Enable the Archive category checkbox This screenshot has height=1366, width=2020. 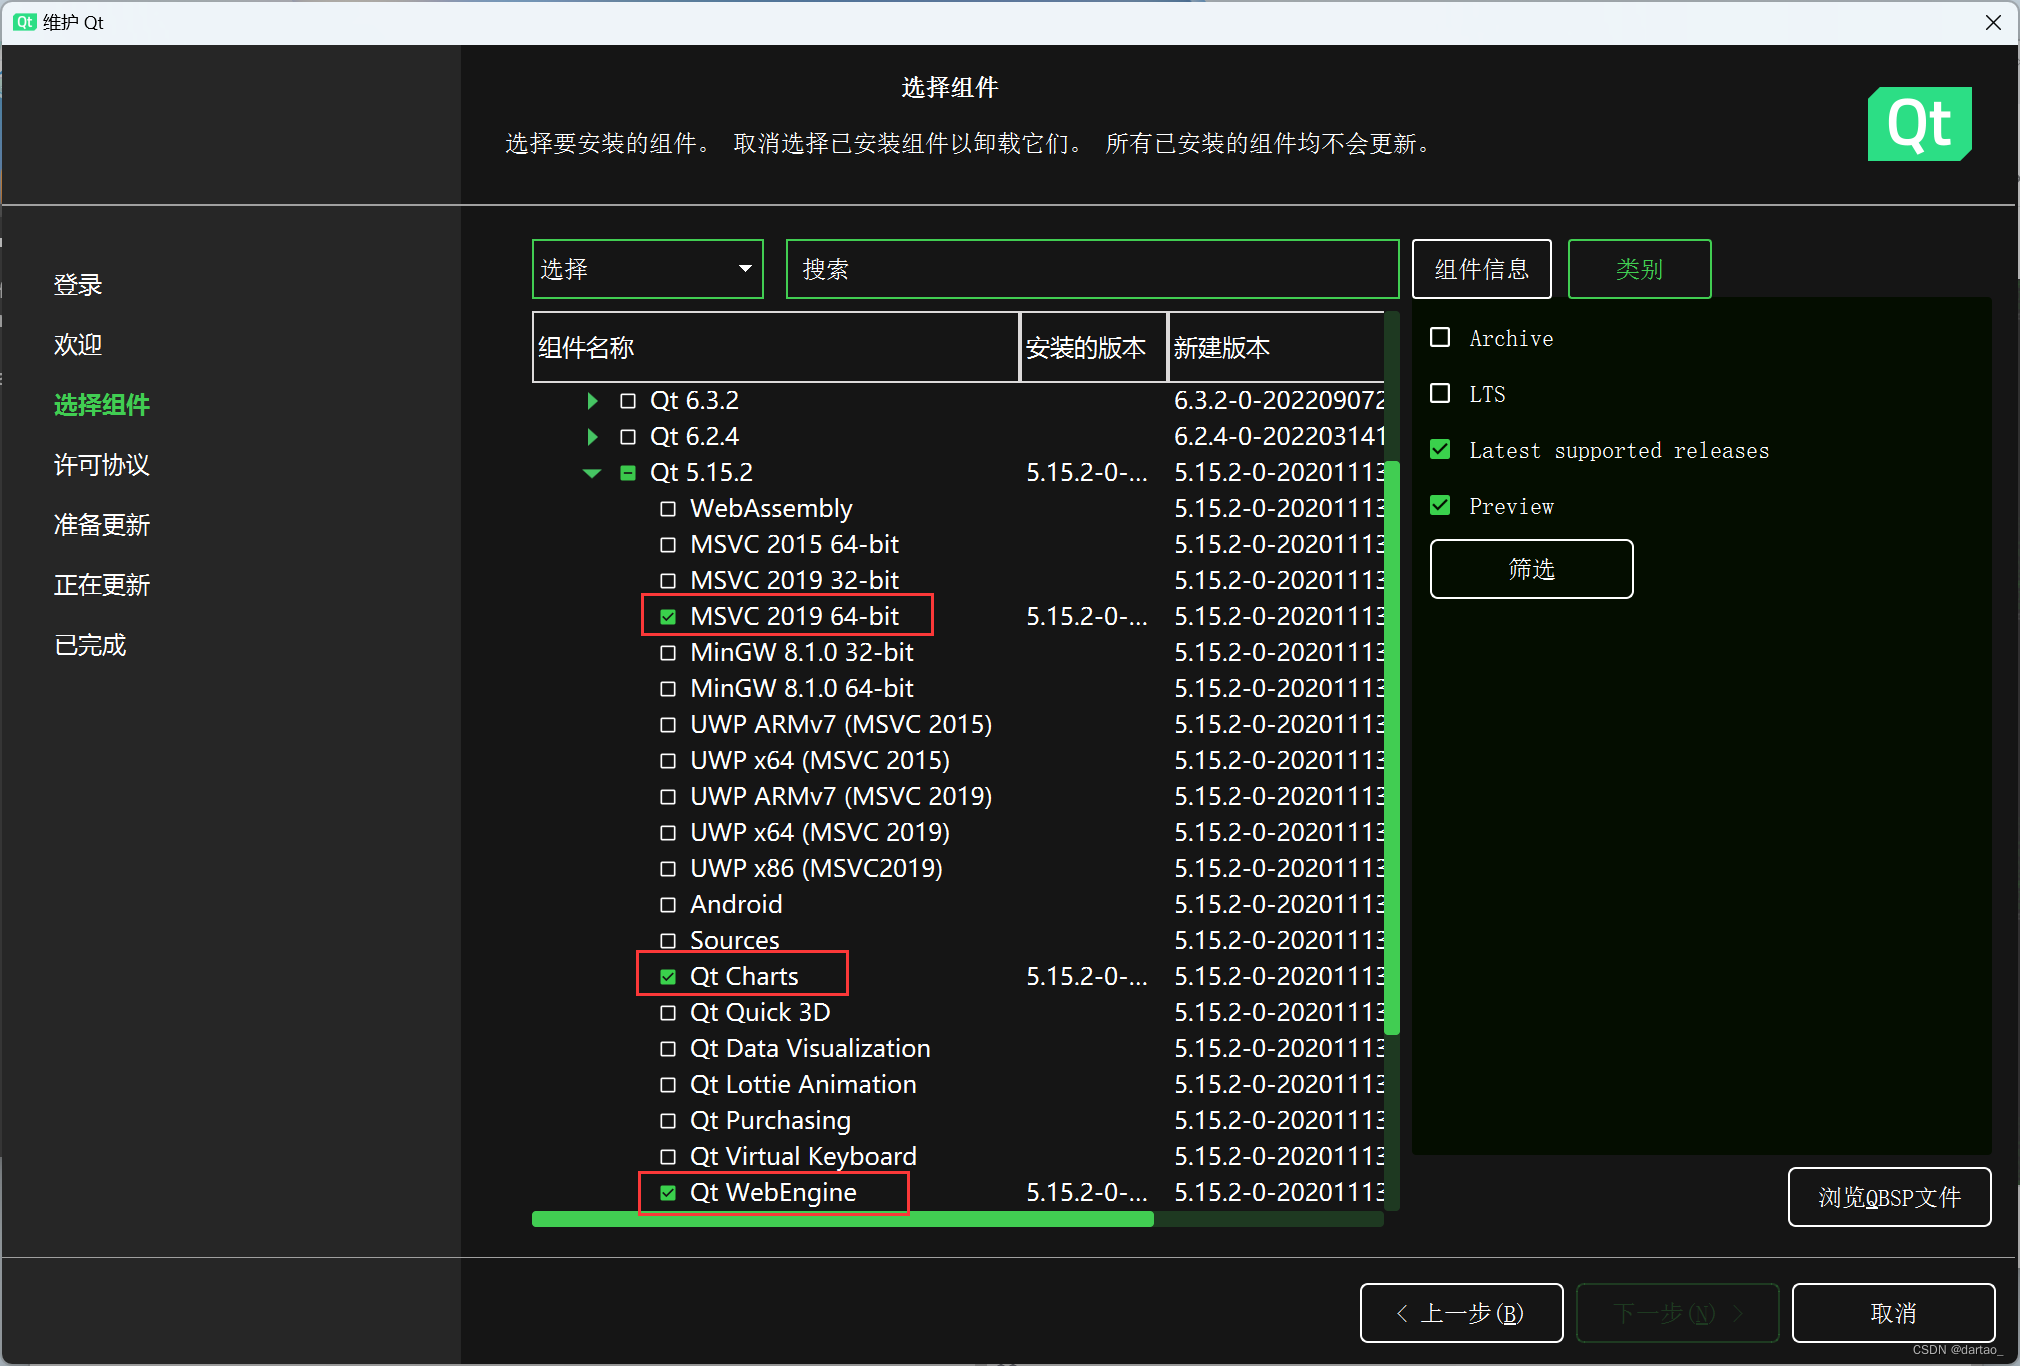pos(1440,338)
